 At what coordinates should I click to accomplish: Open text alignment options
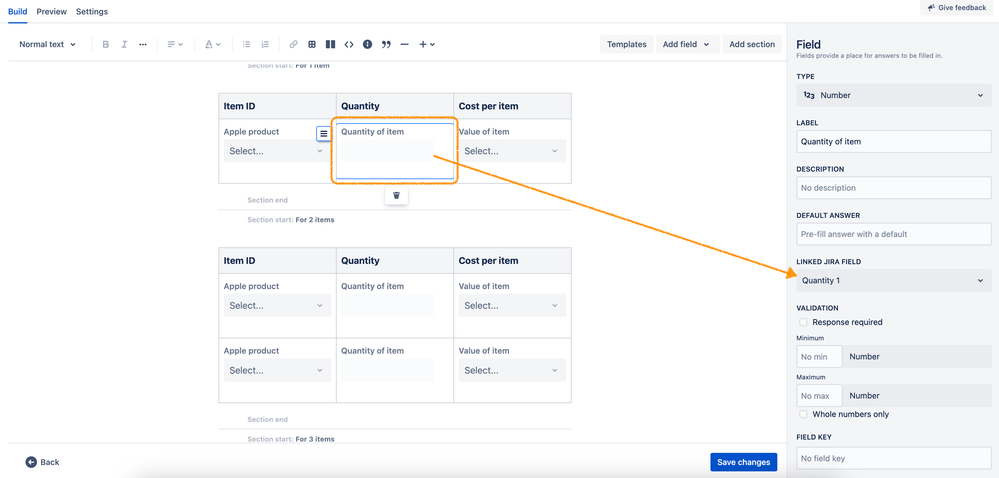[175, 45]
